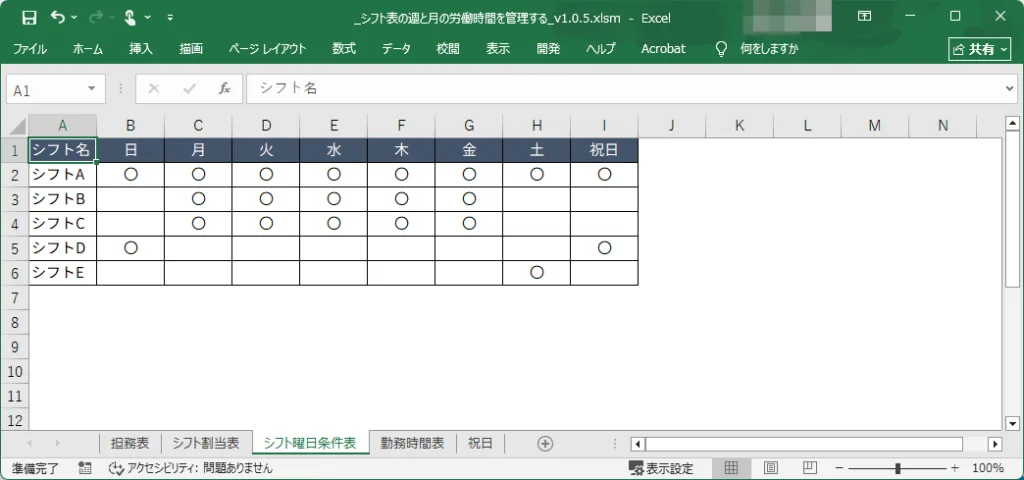Image resolution: width=1024 pixels, height=480 pixels.
Task: Select column K header
Action: (x=739, y=126)
